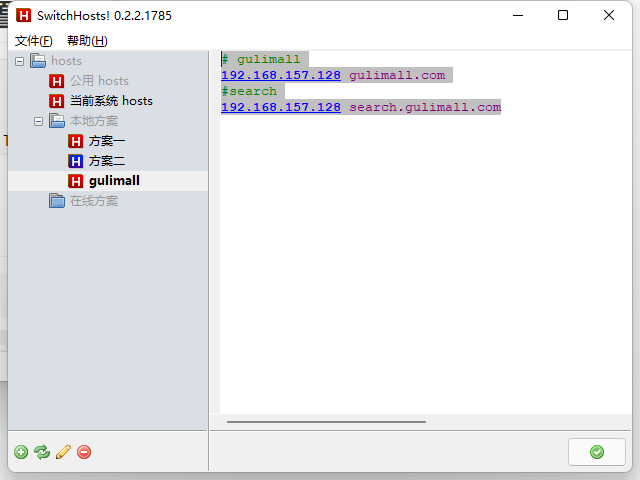Click the red H icon beside gulimall
Viewport: 640px width, 480px height.
(76, 181)
